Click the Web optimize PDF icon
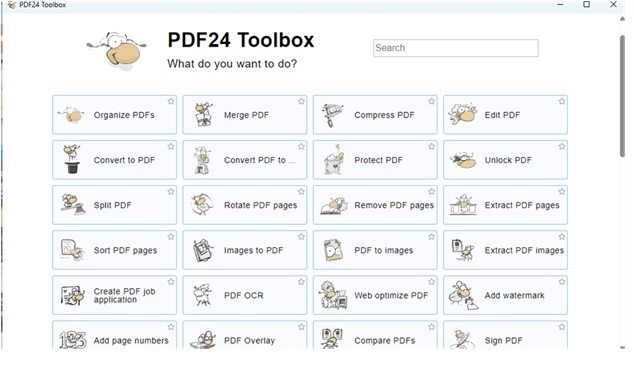 tap(333, 295)
